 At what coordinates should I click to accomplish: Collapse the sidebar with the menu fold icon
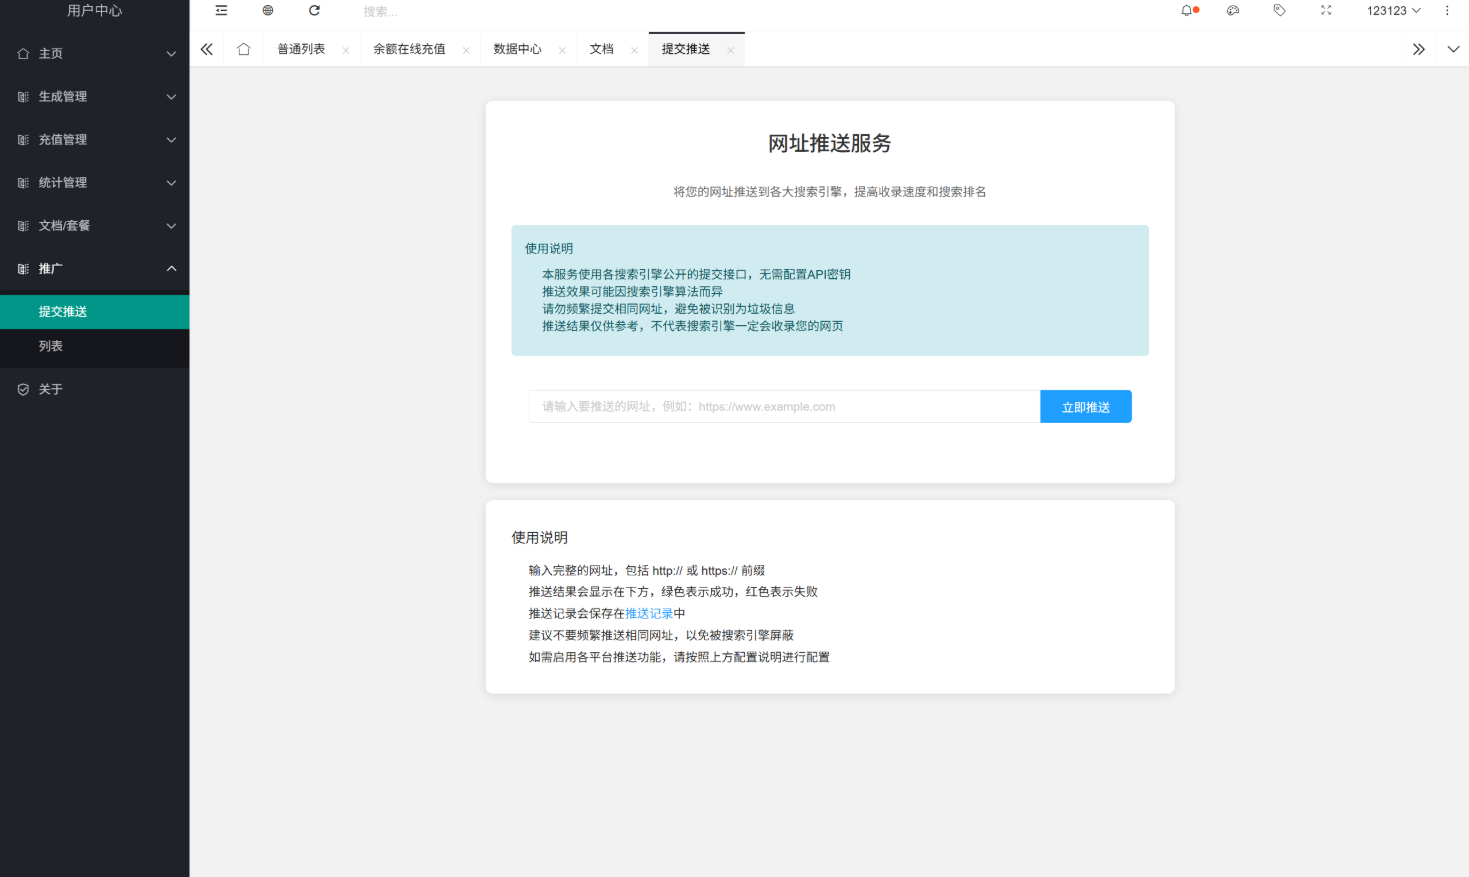(x=221, y=11)
